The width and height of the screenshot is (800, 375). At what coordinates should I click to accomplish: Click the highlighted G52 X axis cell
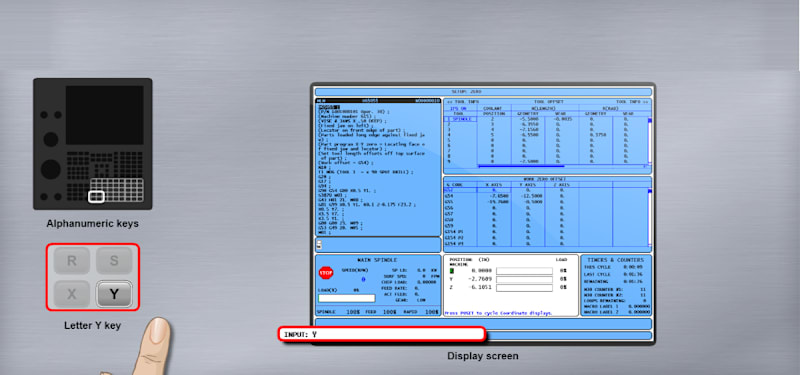[493, 190]
